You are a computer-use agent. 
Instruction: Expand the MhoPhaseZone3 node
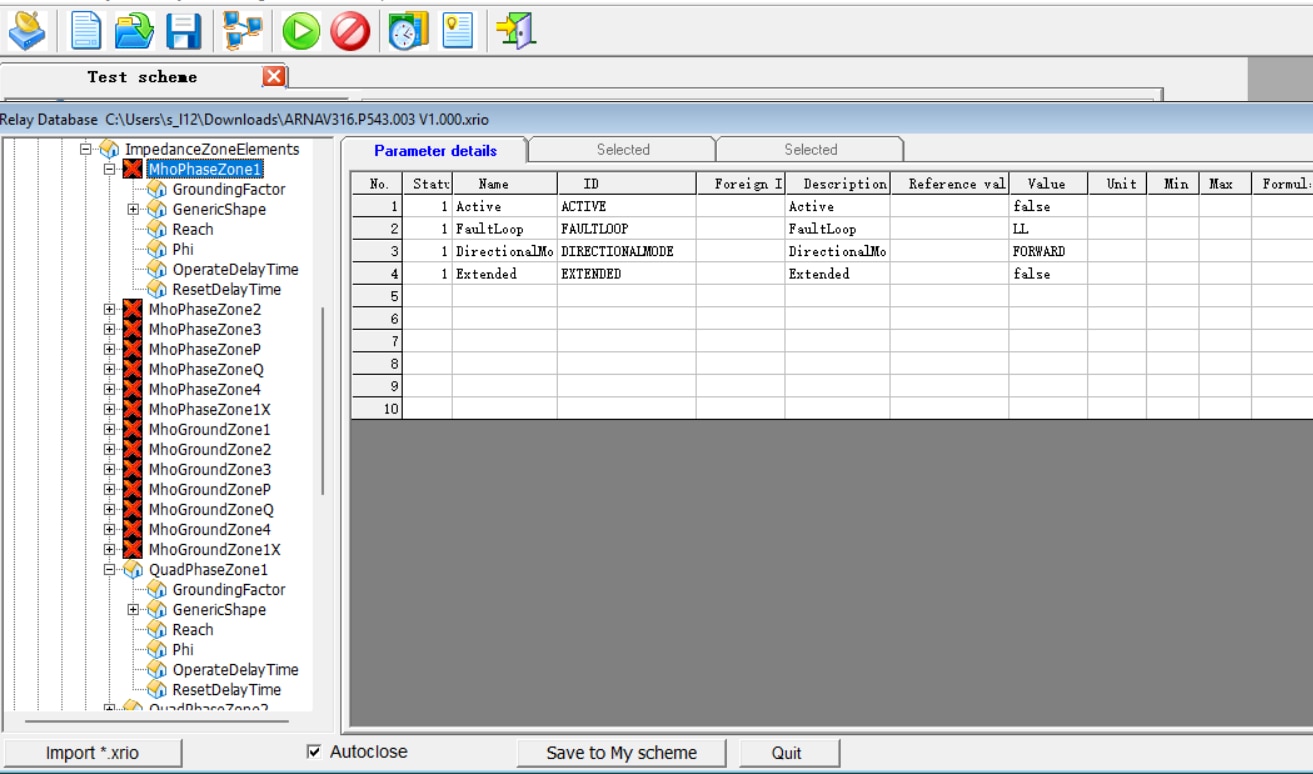pyautogui.click(x=109, y=329)
